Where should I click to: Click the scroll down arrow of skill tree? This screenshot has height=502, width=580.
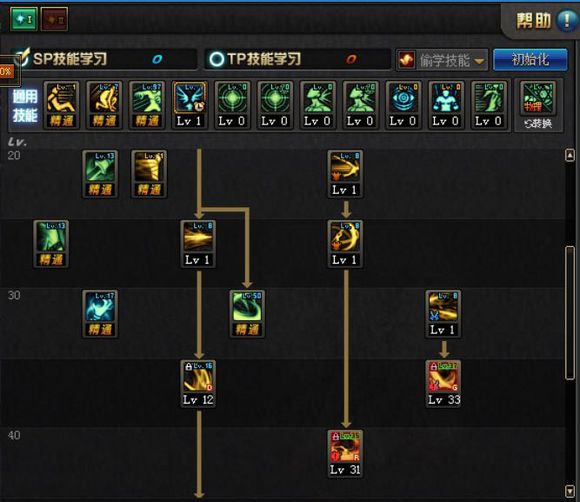pyautogui.click(x=570, y=491)
